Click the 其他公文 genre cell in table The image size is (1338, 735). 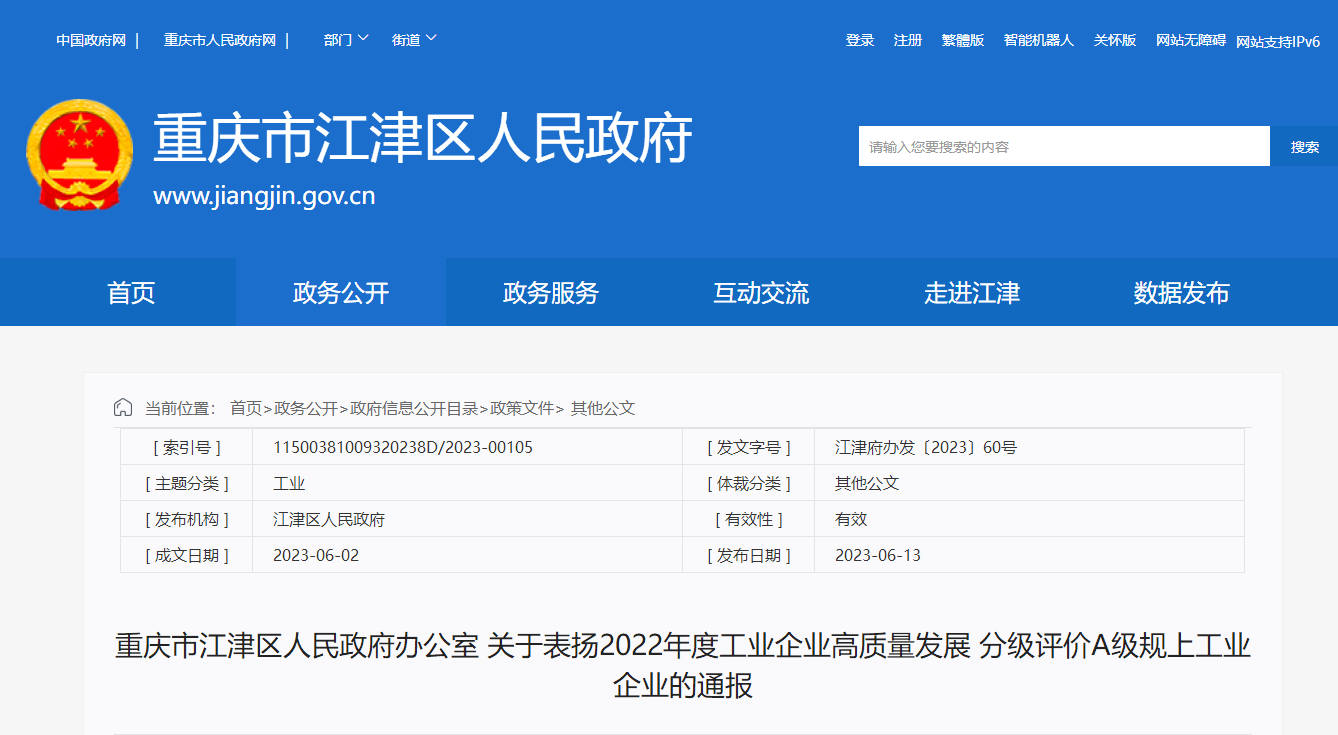(867, 483)
